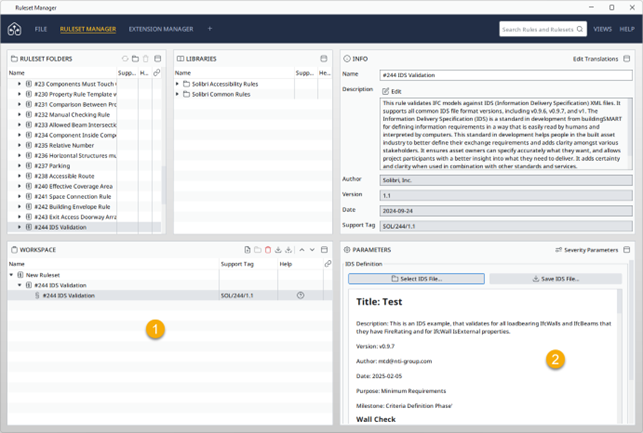Click the Save IDS File button
Viewport: 643px width, 433px height.
coord(556,279)
